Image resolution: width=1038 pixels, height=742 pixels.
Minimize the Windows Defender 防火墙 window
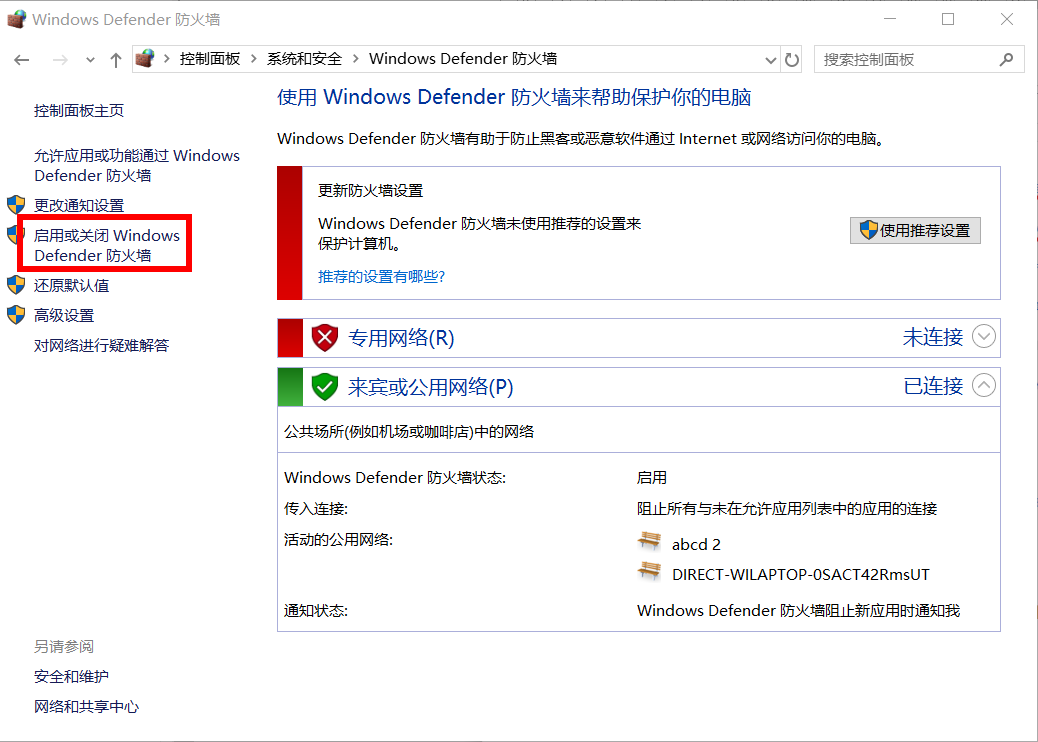coord(889,19)
